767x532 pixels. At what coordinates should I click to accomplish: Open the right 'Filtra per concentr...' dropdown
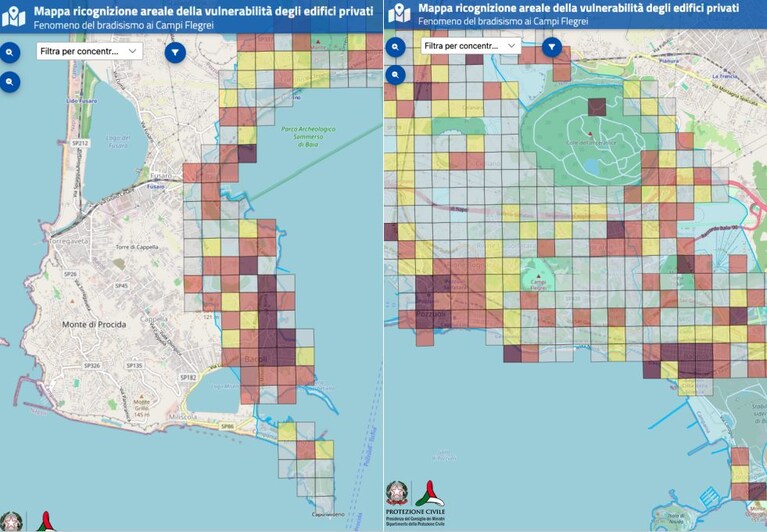[x=471, y=46]
